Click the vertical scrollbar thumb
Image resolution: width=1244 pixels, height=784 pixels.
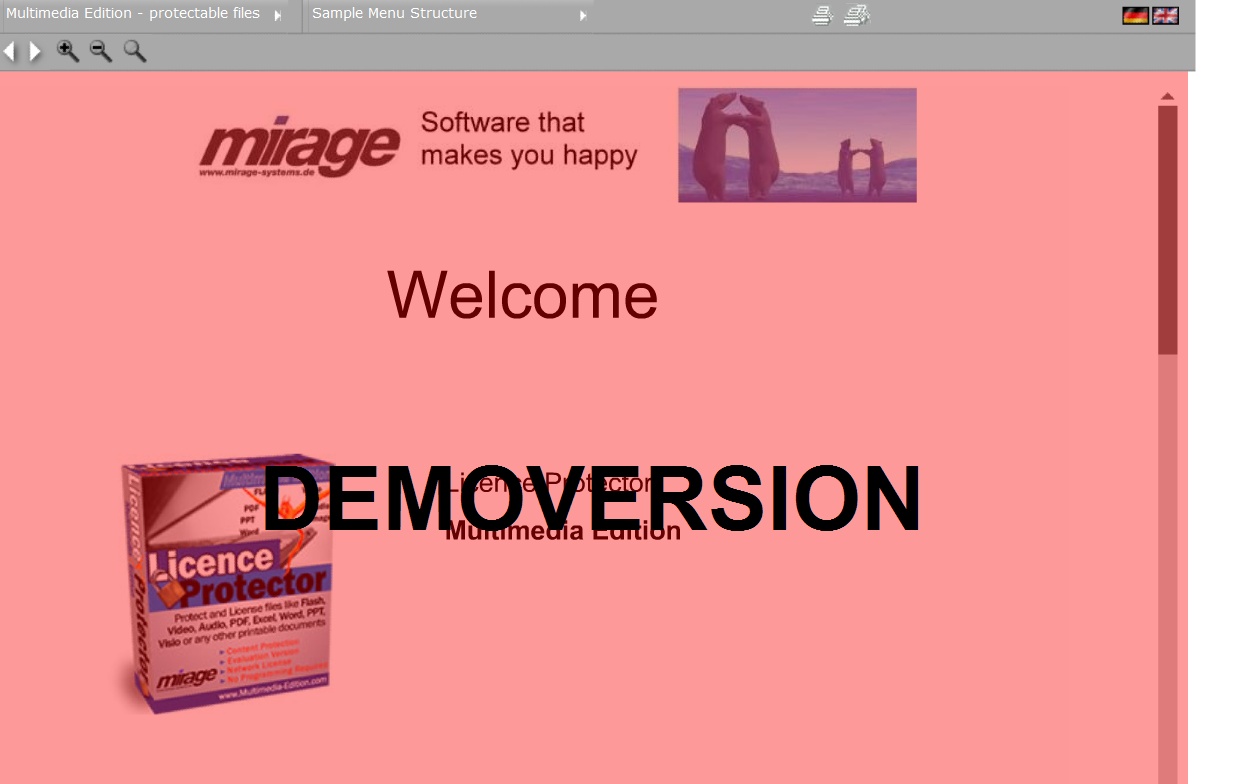[x=1167, y=230]
